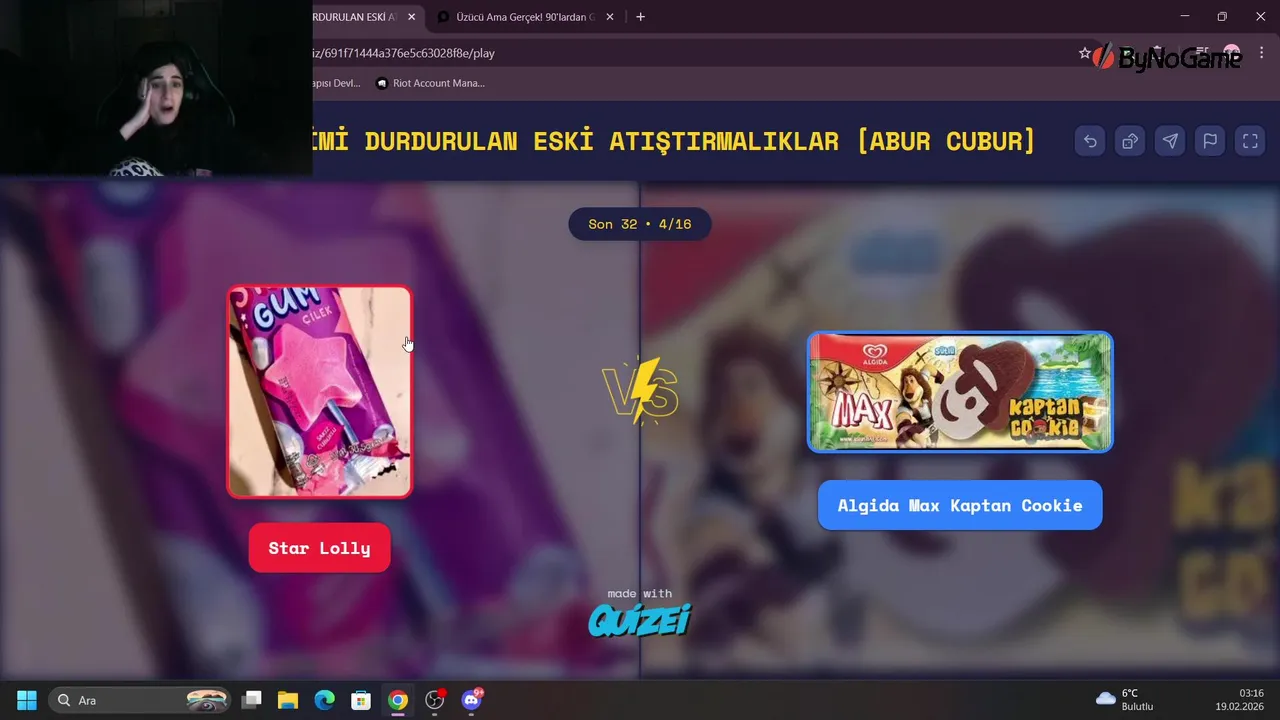Open OBS Studio from the taskbar
The image size is (1280, 720).
point(435,700)
